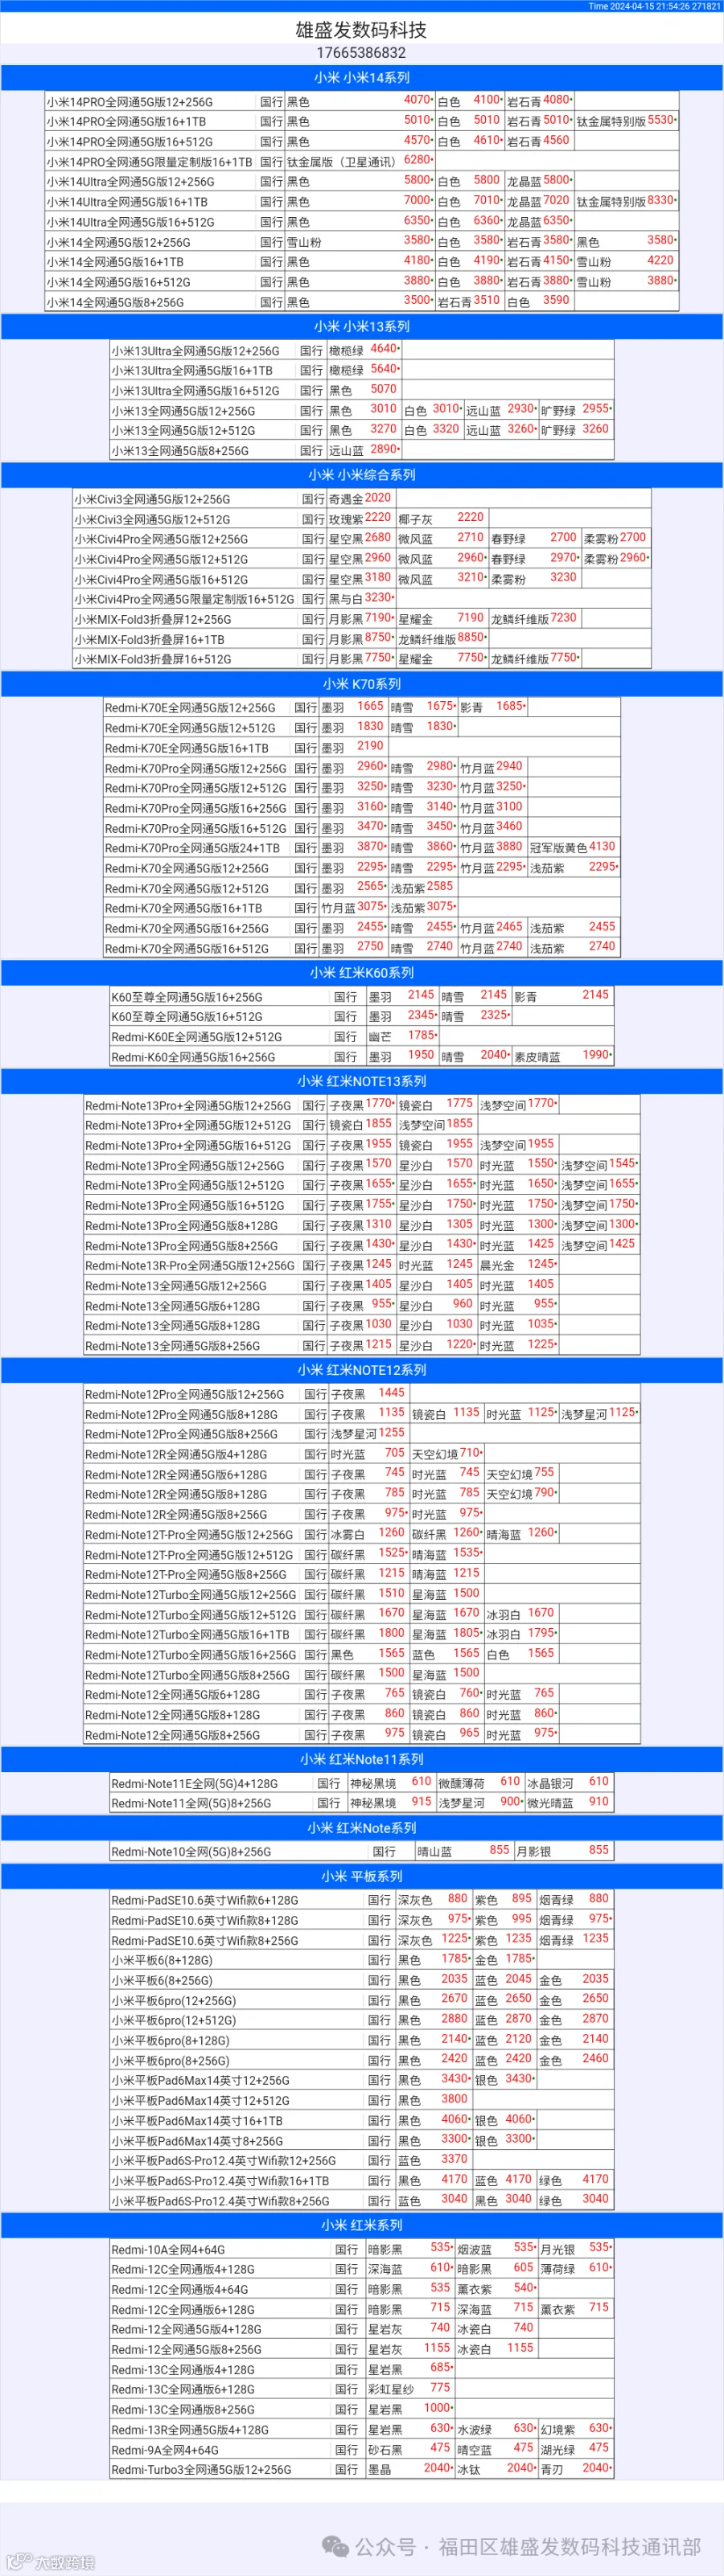Select row Redmi-K60E全网通5G版12+512G

pyautogui.click(x=361, y=1037)
